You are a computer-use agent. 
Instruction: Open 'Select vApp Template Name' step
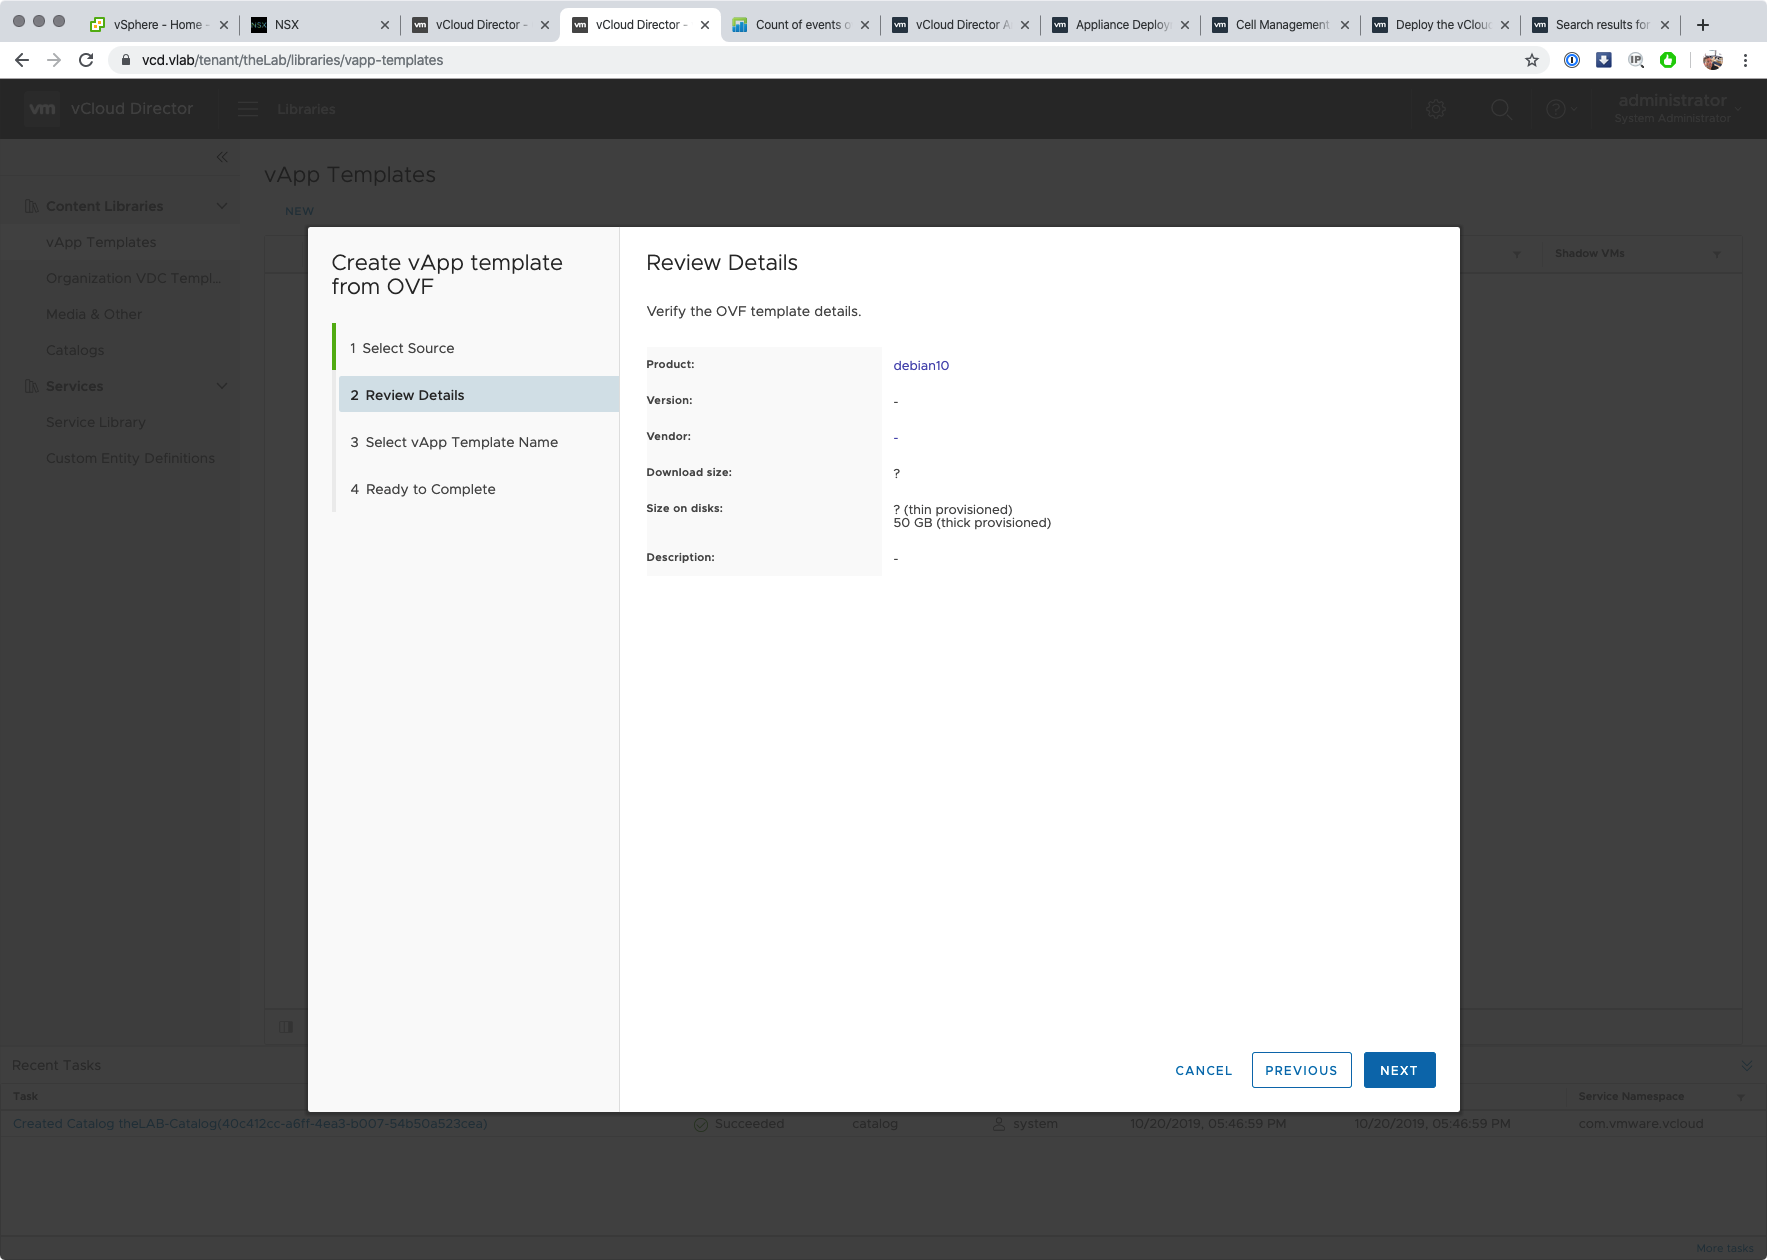click(x=461, y=442)
